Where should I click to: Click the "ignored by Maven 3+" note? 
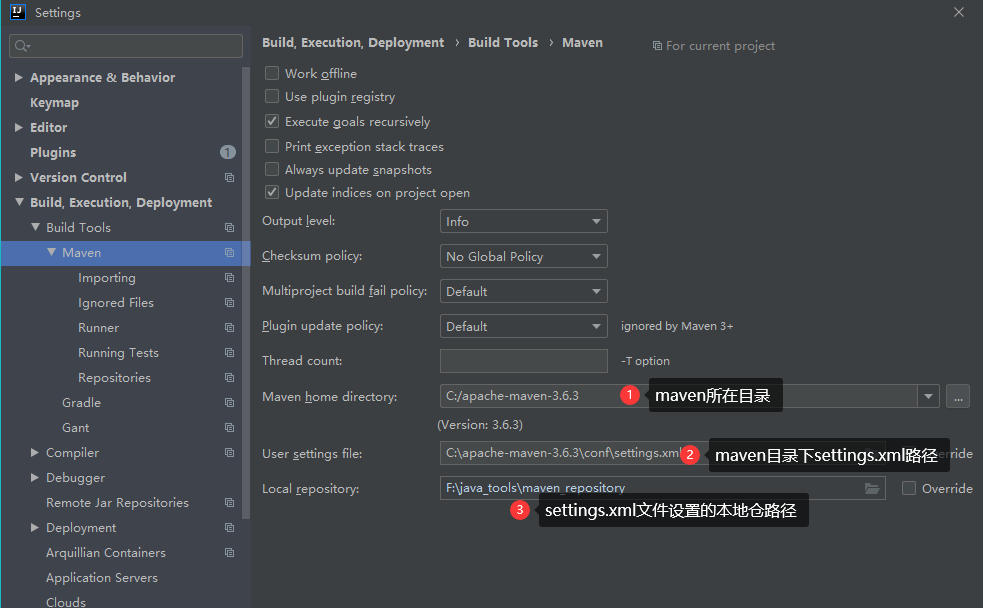coord(677,326)
